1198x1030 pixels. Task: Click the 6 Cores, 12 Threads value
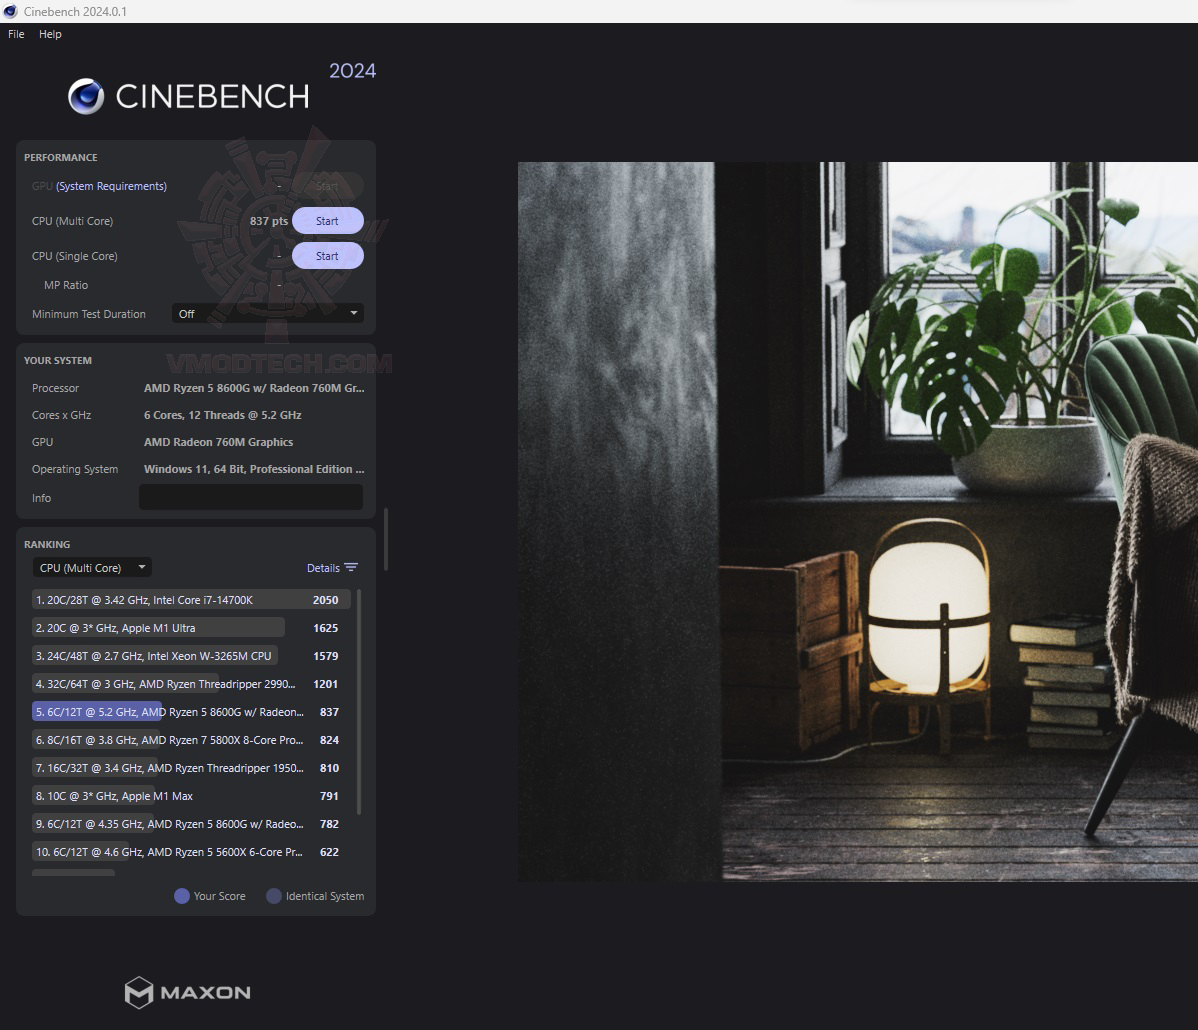(x=222, y=415)
